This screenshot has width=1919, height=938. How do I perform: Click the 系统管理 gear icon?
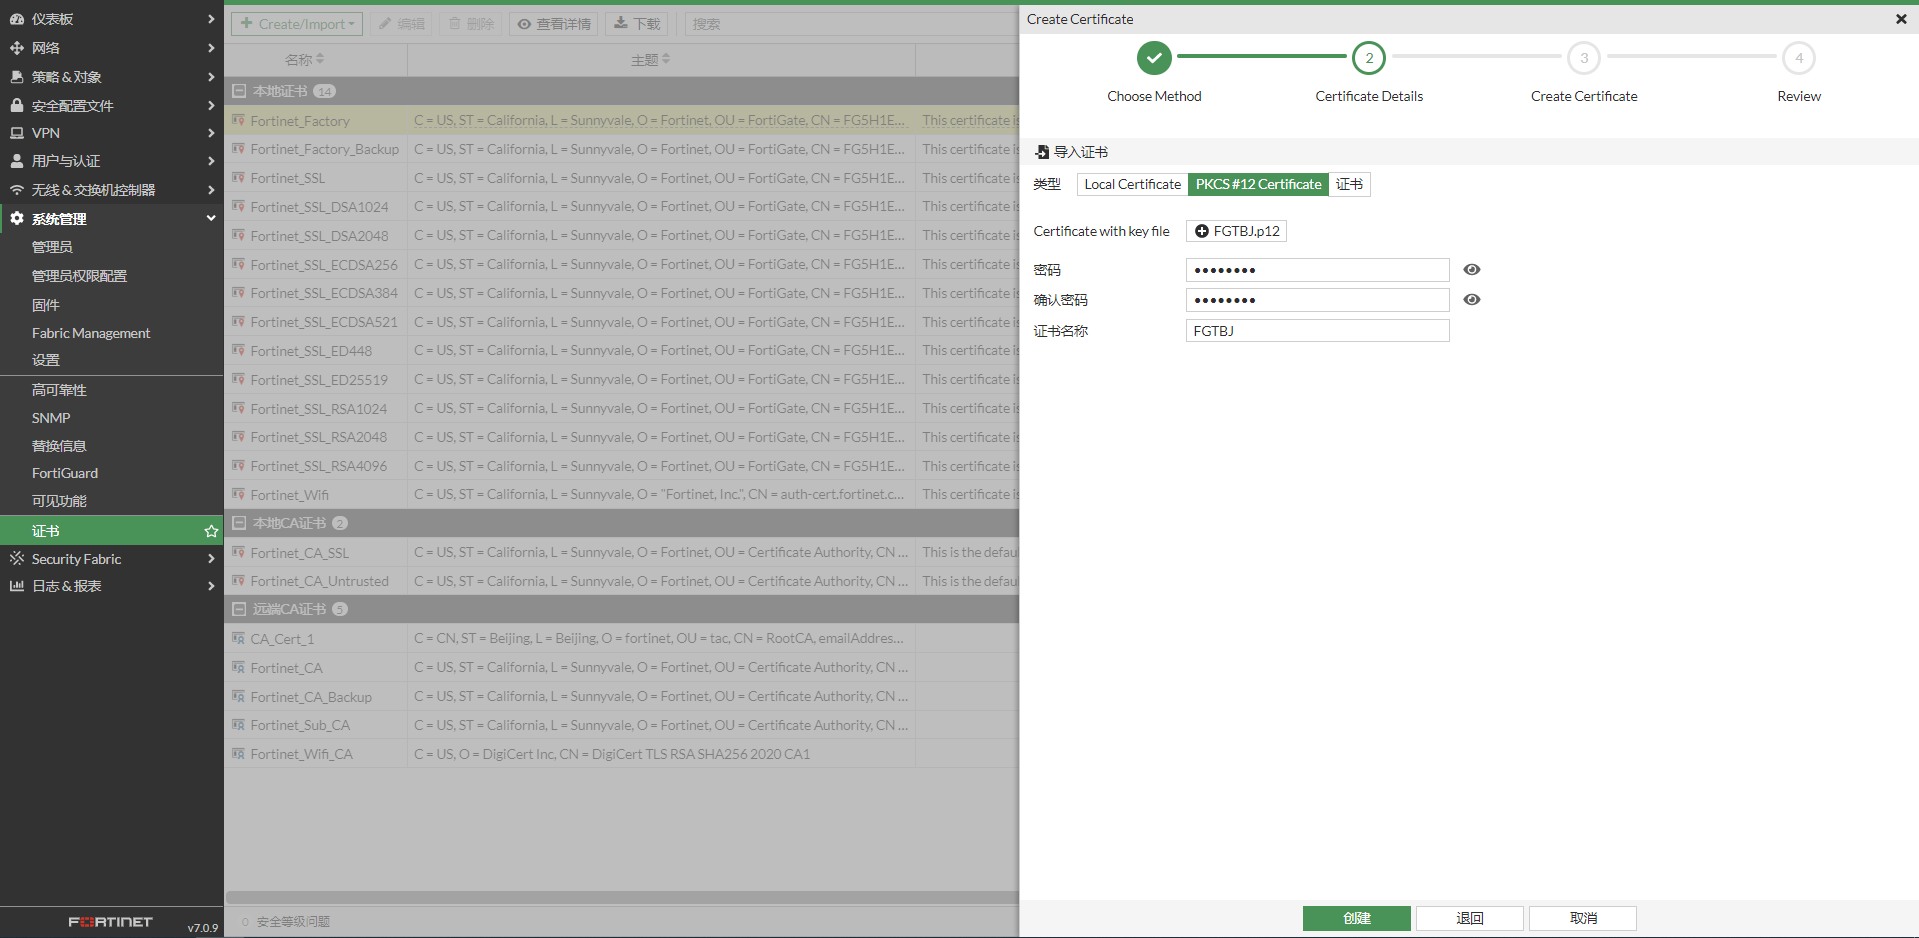(17, 218)
